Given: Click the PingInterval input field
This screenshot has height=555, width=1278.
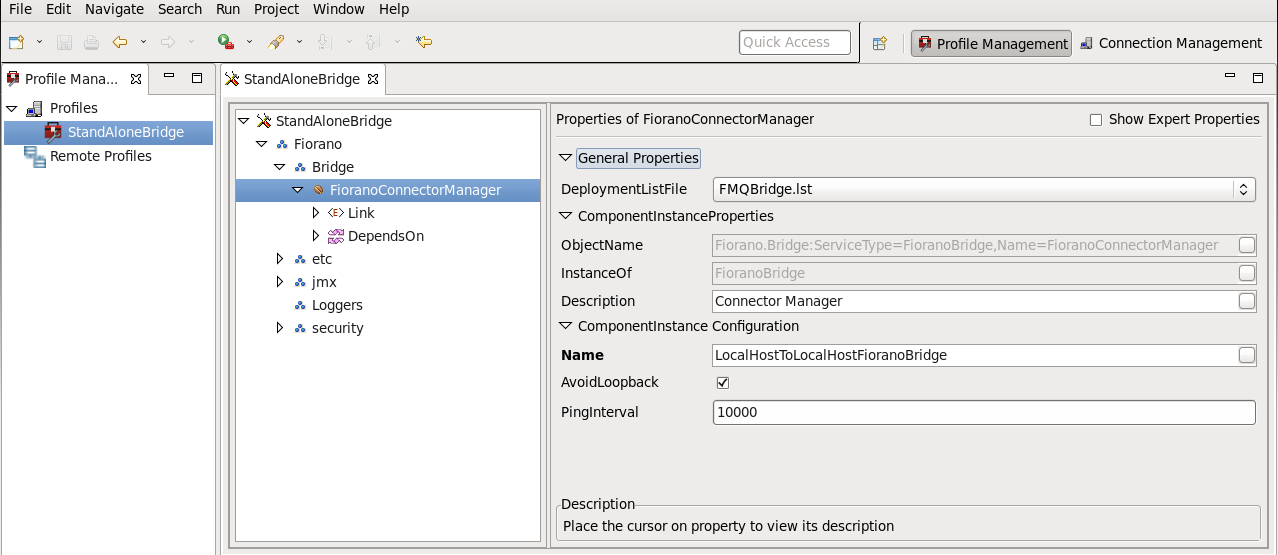Looking at the screenshot, I should click(984, 412).
